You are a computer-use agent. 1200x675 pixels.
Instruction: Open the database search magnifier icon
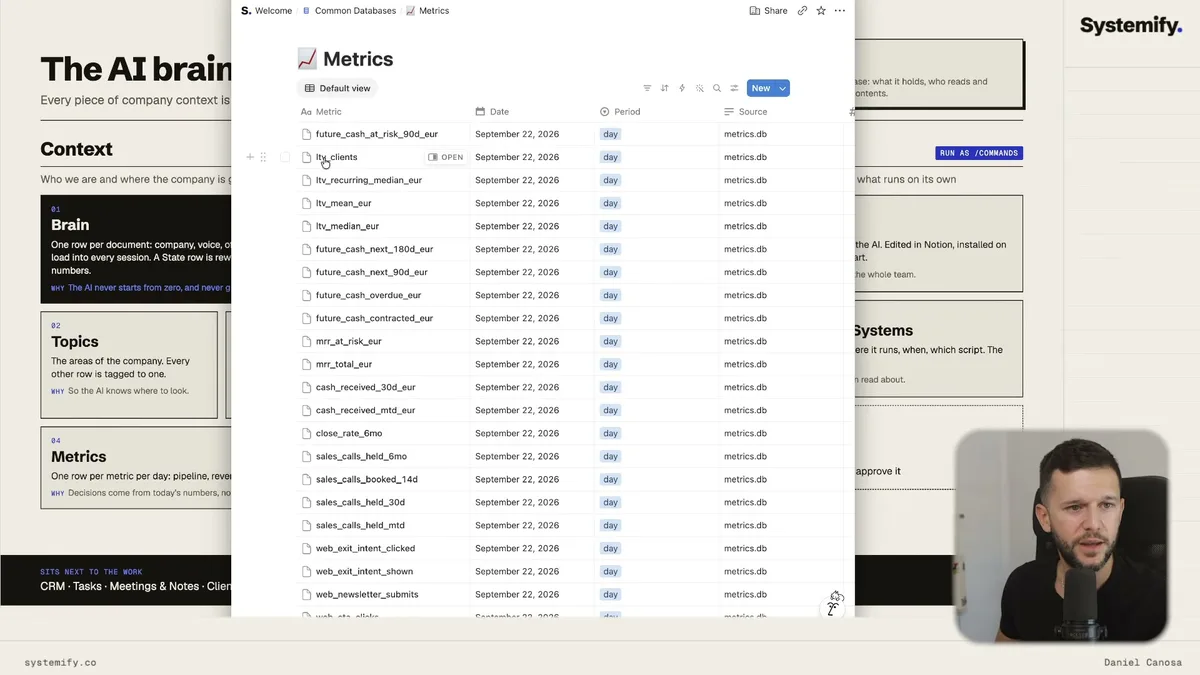click(717, 88)
